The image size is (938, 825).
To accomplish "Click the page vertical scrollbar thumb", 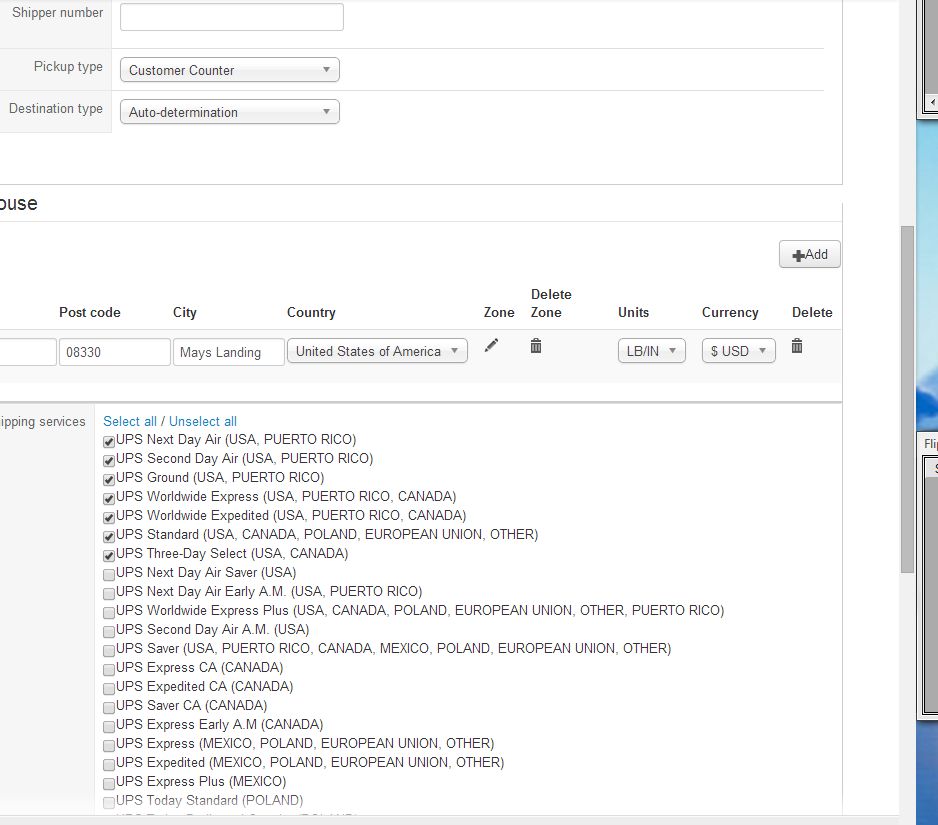I will point(907,399).
